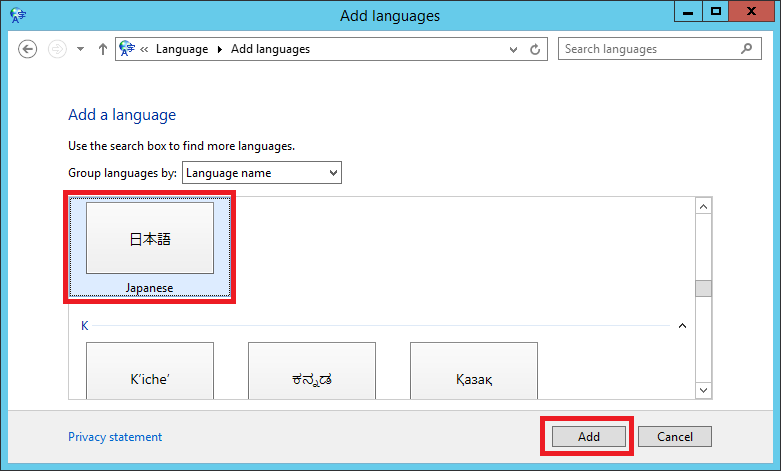Click the magnifier search icon
Screen dimensions: 781x471
[x=746, y=49]
